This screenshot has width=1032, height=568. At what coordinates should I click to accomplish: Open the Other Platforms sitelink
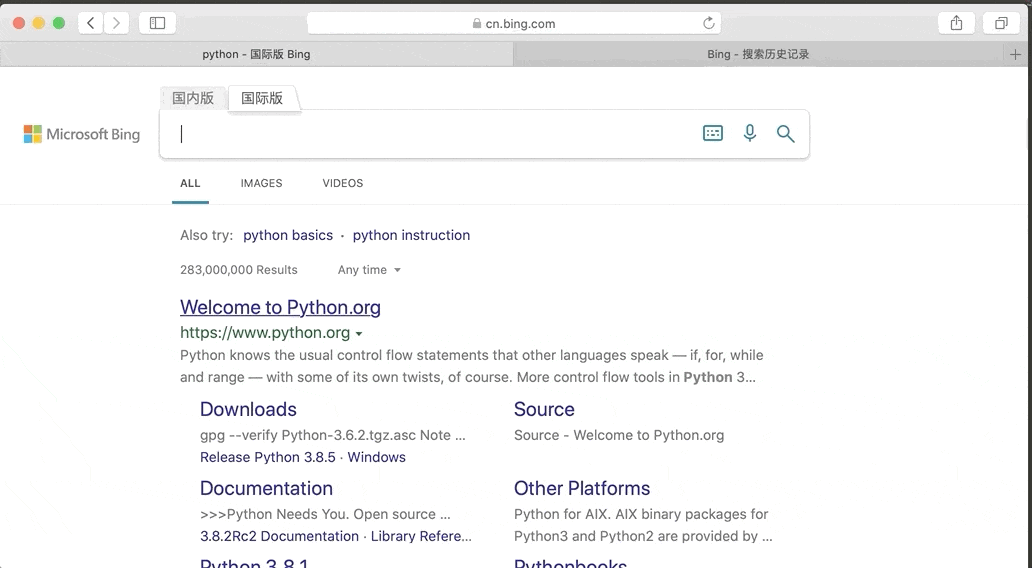(x=582, y=488)
